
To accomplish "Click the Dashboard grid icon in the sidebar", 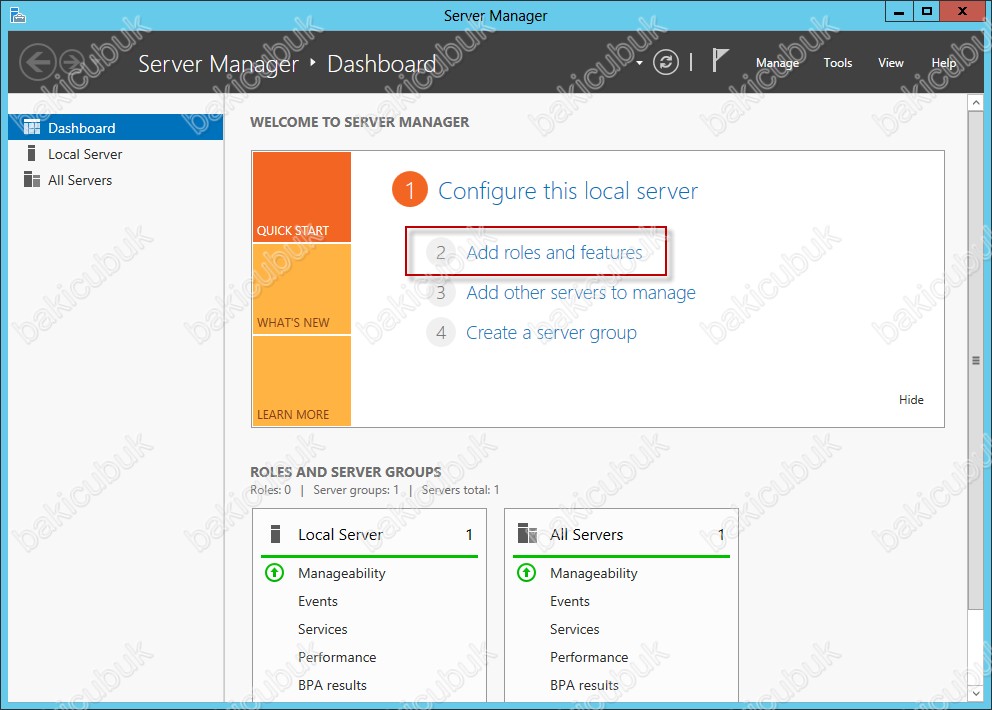I will 32,127.
